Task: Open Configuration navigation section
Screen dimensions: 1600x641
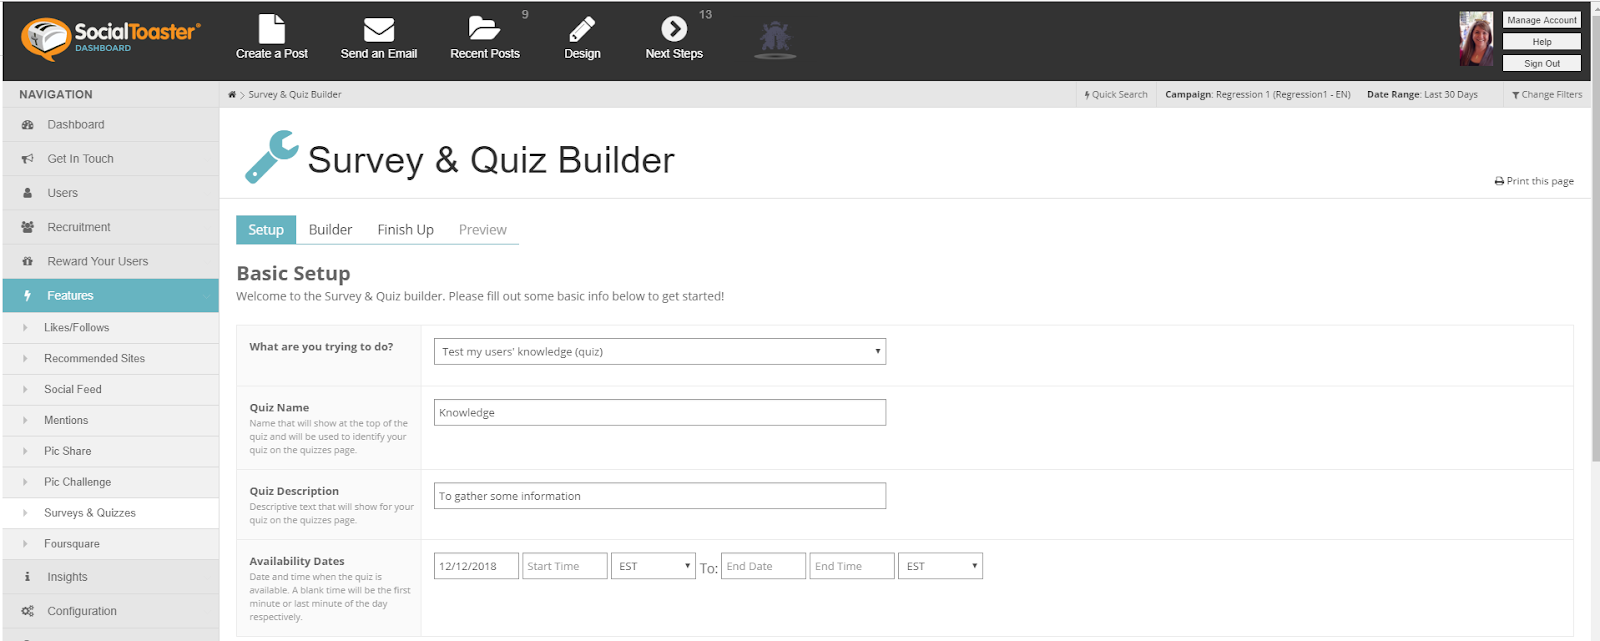Action: [111, 611]
